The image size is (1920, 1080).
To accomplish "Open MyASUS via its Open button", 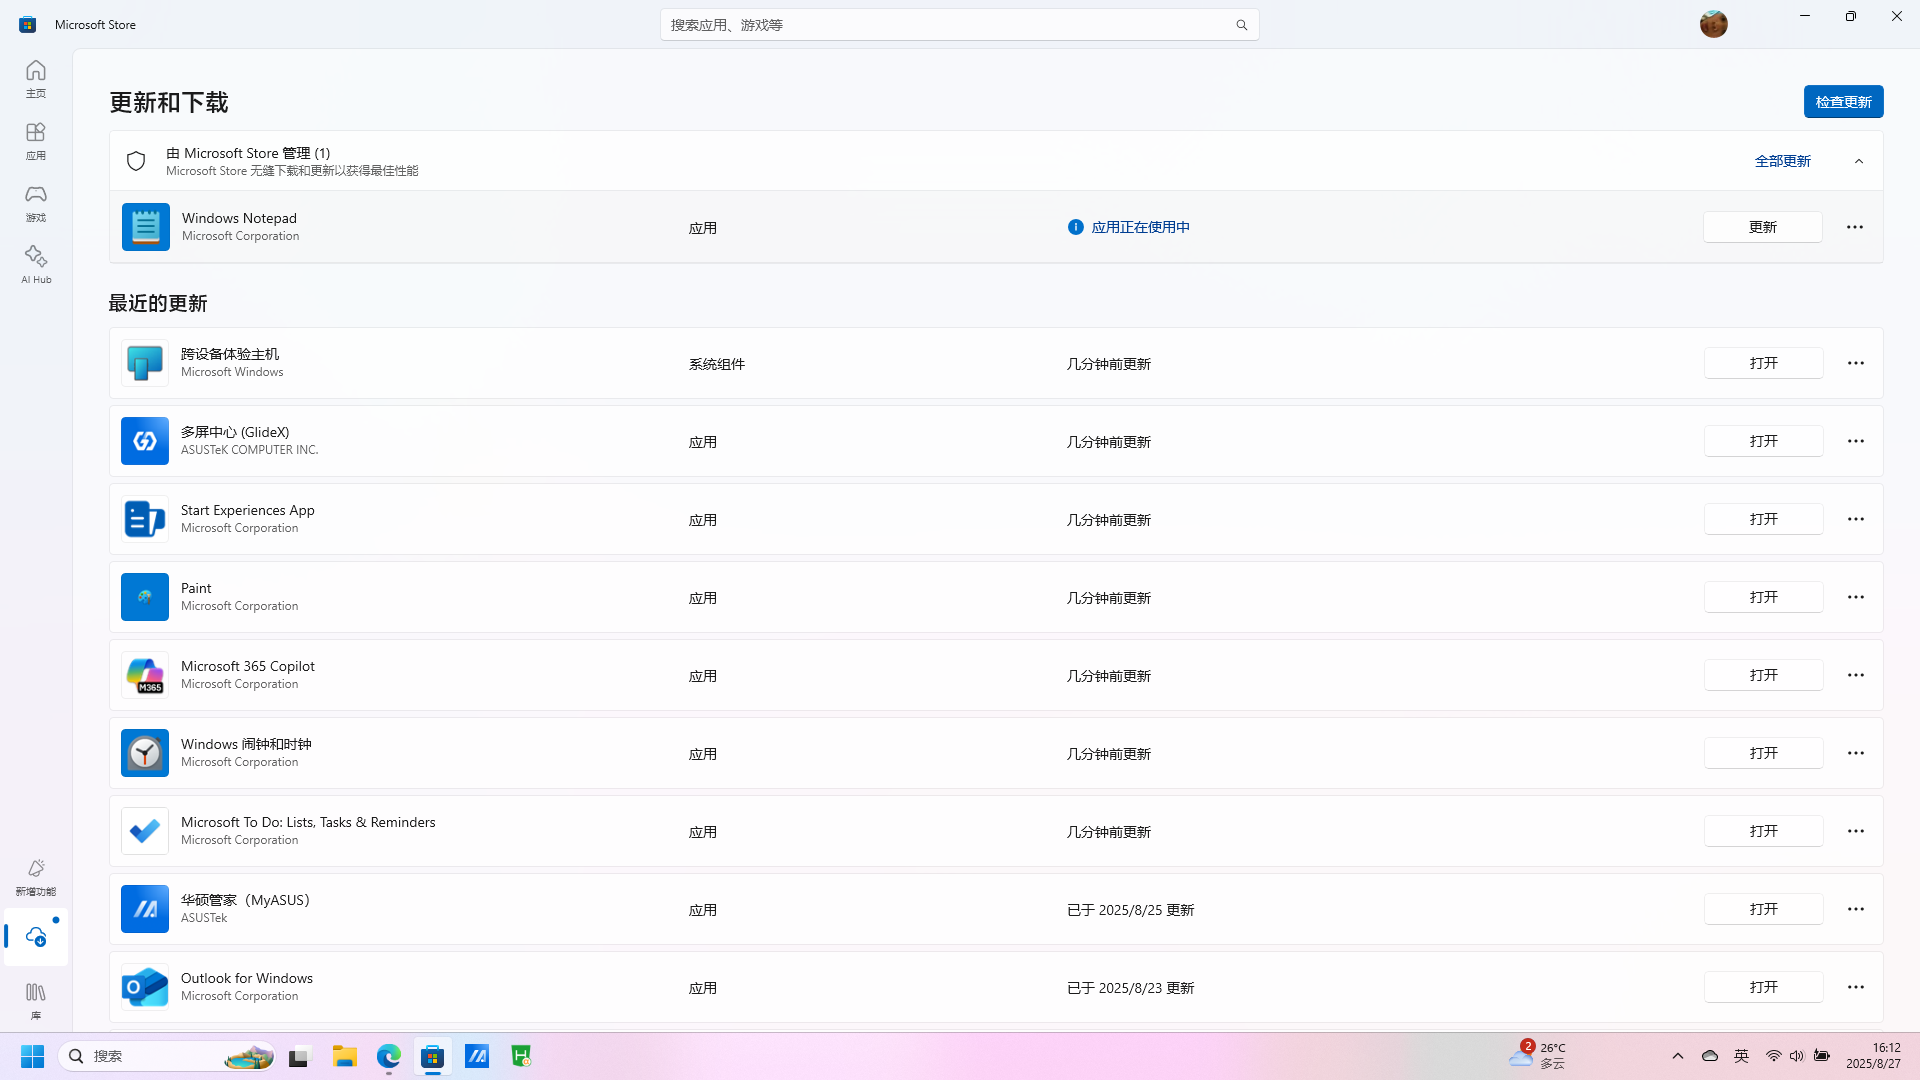I will [x=1763, y=909].
